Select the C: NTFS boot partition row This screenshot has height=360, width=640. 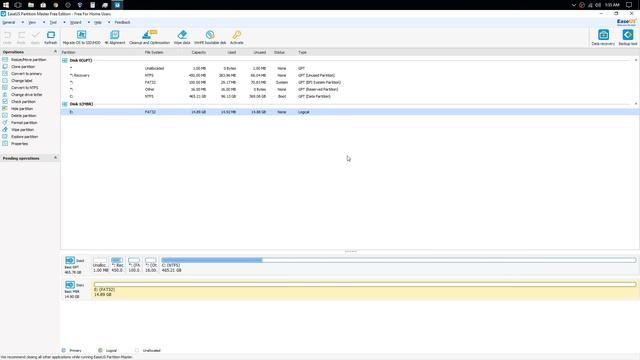[350, 96]
